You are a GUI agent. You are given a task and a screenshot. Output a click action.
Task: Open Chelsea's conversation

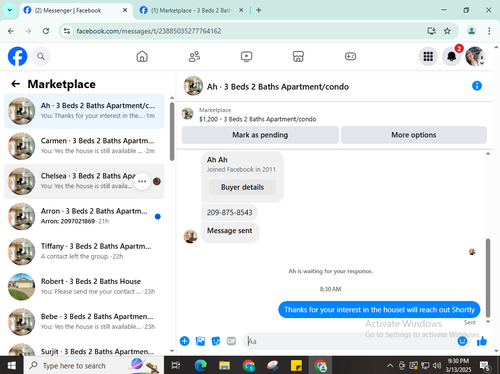pos(84,181)
